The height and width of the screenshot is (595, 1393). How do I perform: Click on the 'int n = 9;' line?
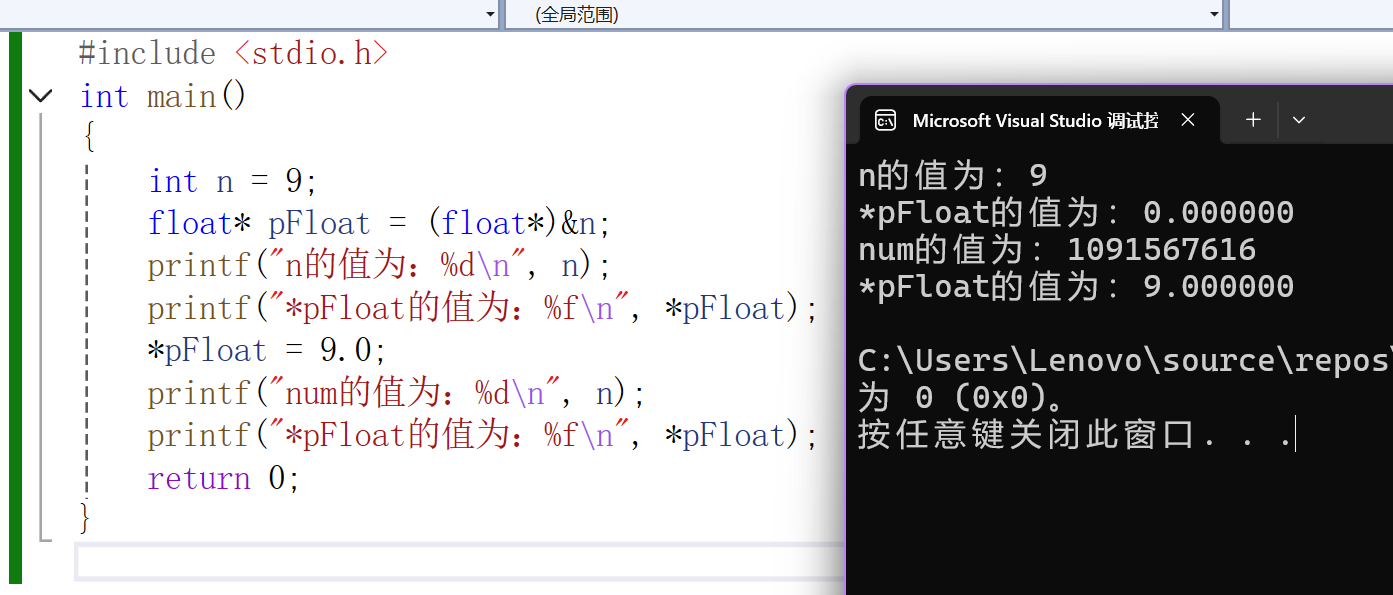233,181
